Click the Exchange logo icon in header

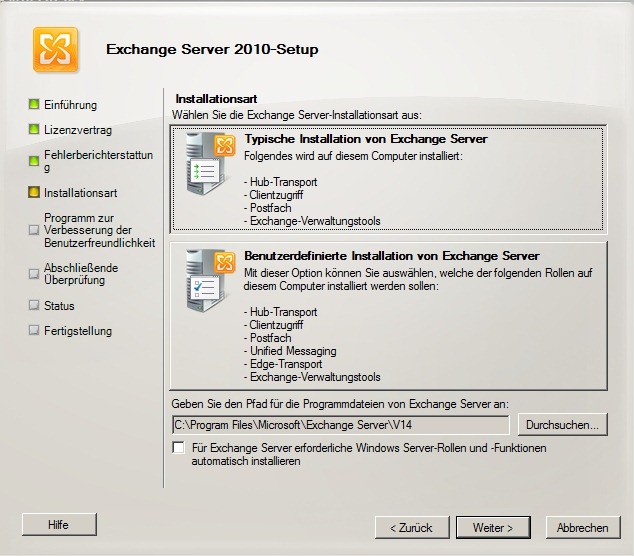pos(54,50)
